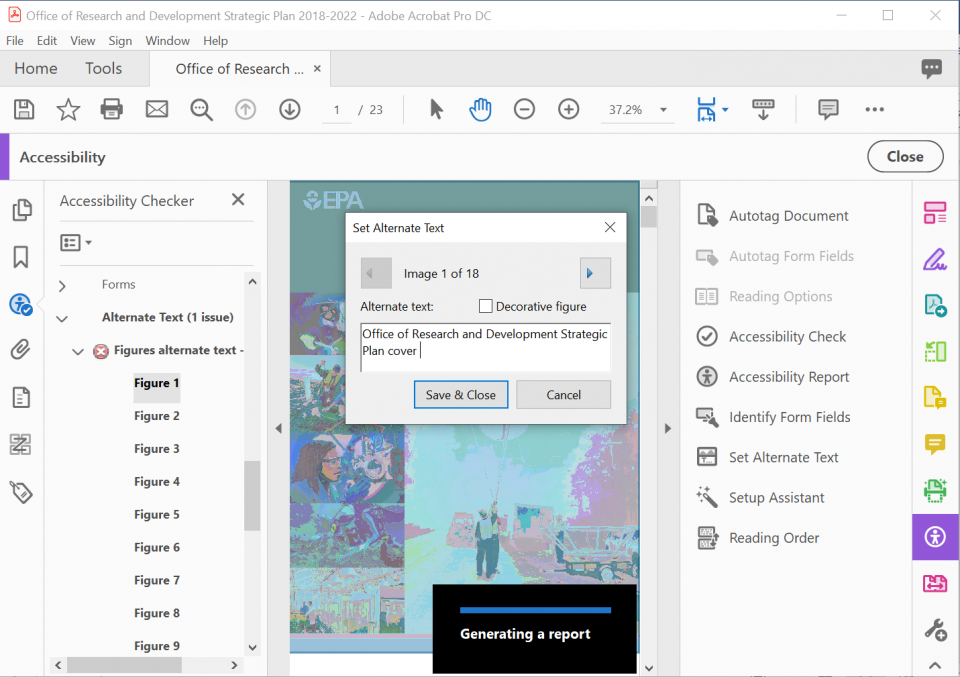Switch to the Home tab
This screenshot has width=960, height=677.
tap(35, 68)
